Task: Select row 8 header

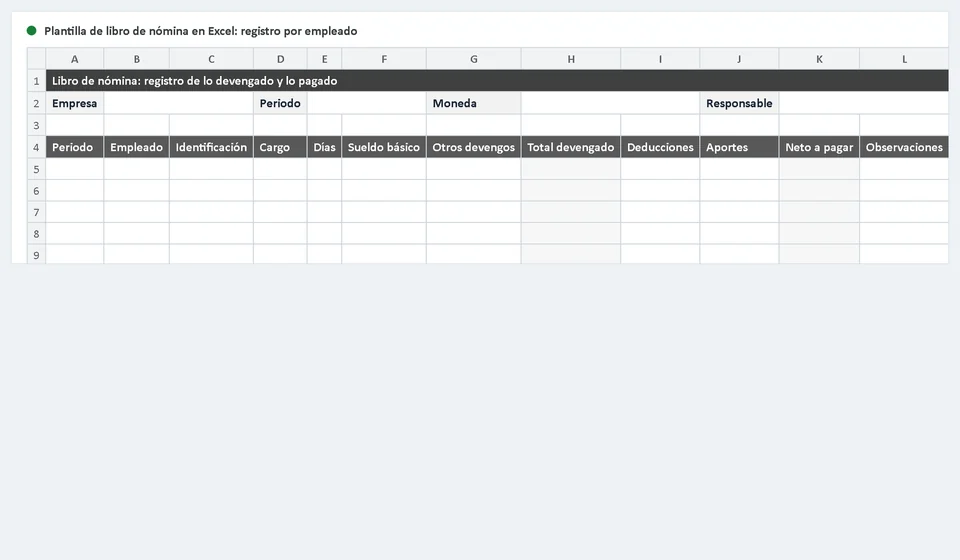Action: (x=36, y=233)
